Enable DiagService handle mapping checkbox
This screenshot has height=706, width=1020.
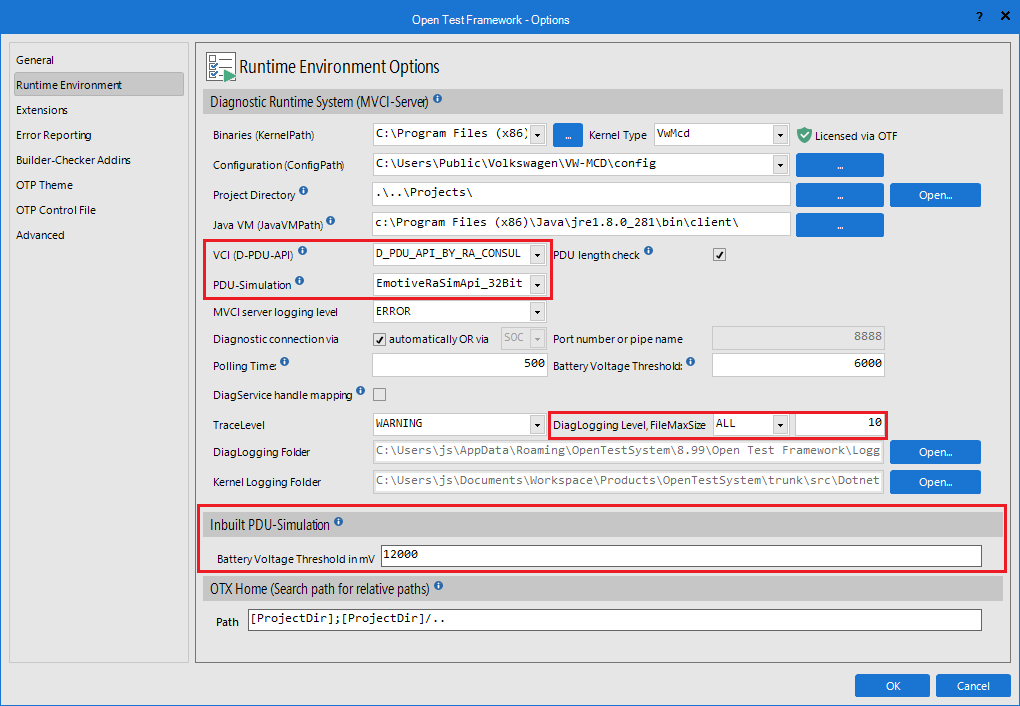[380, 395]
